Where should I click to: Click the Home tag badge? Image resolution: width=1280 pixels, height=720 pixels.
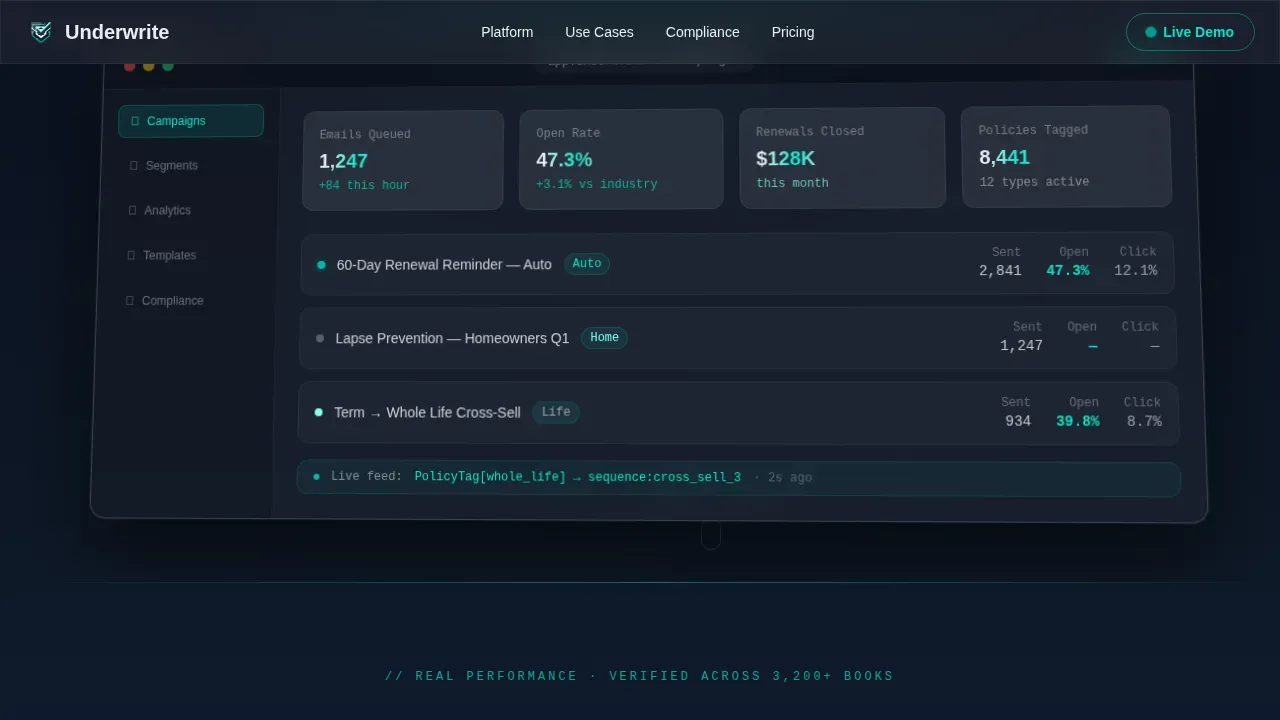[604, 338]
